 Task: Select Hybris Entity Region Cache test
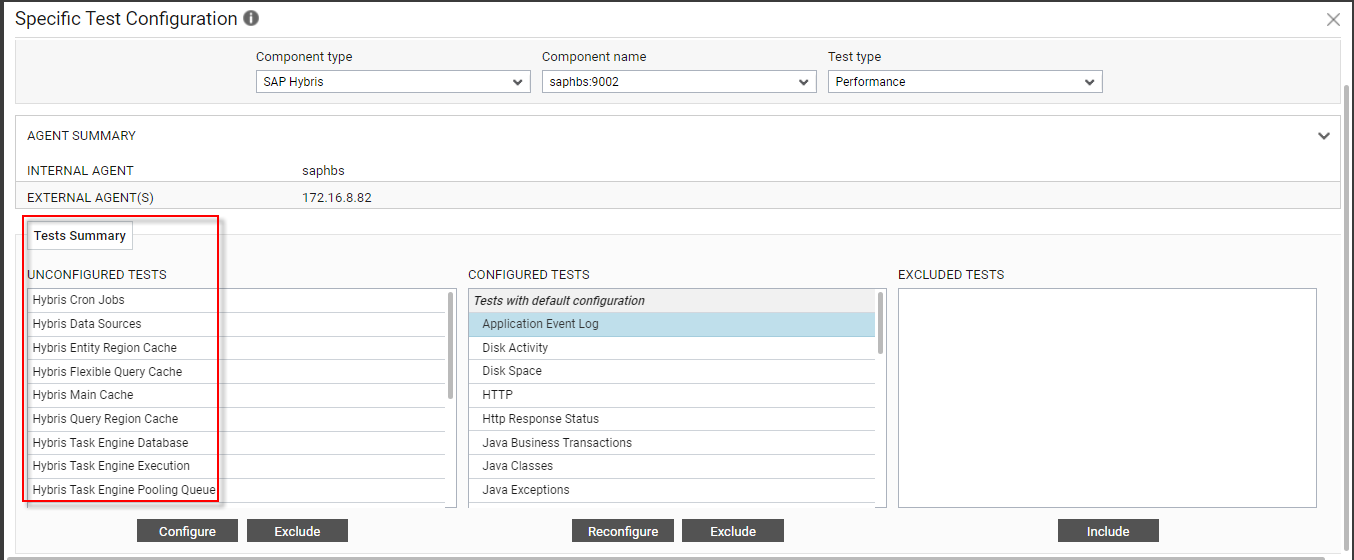[x=236, y=348]
